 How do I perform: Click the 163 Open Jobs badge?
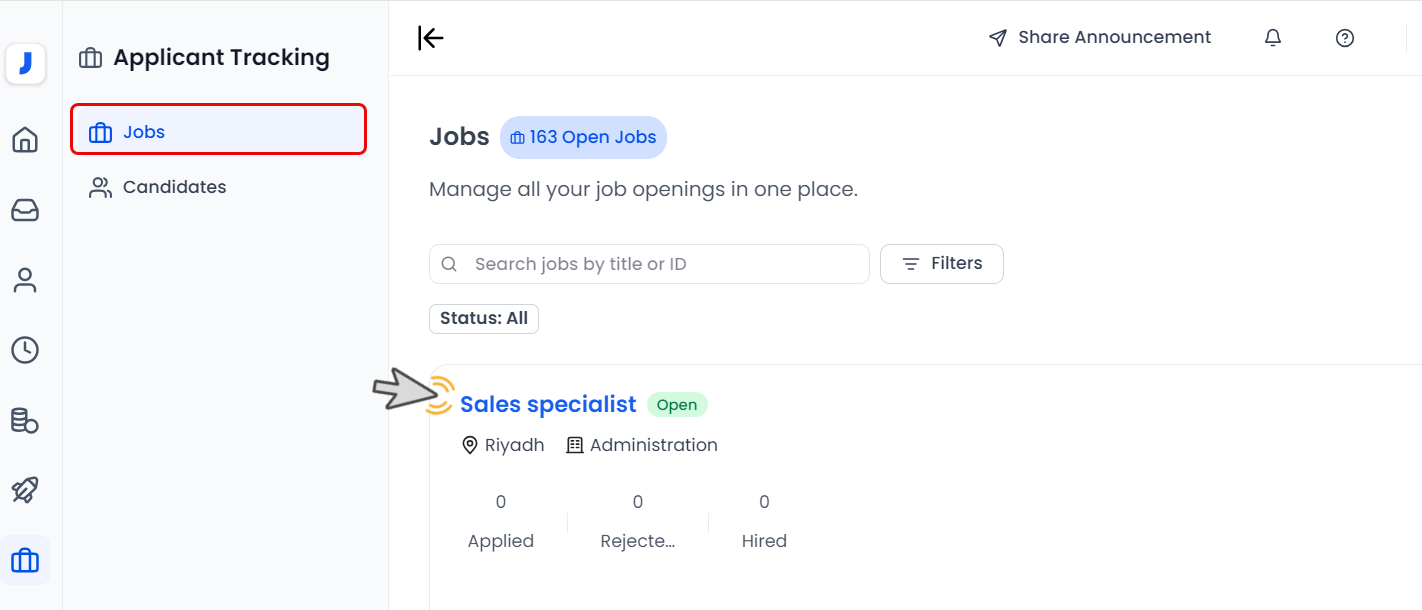point(583,138)
